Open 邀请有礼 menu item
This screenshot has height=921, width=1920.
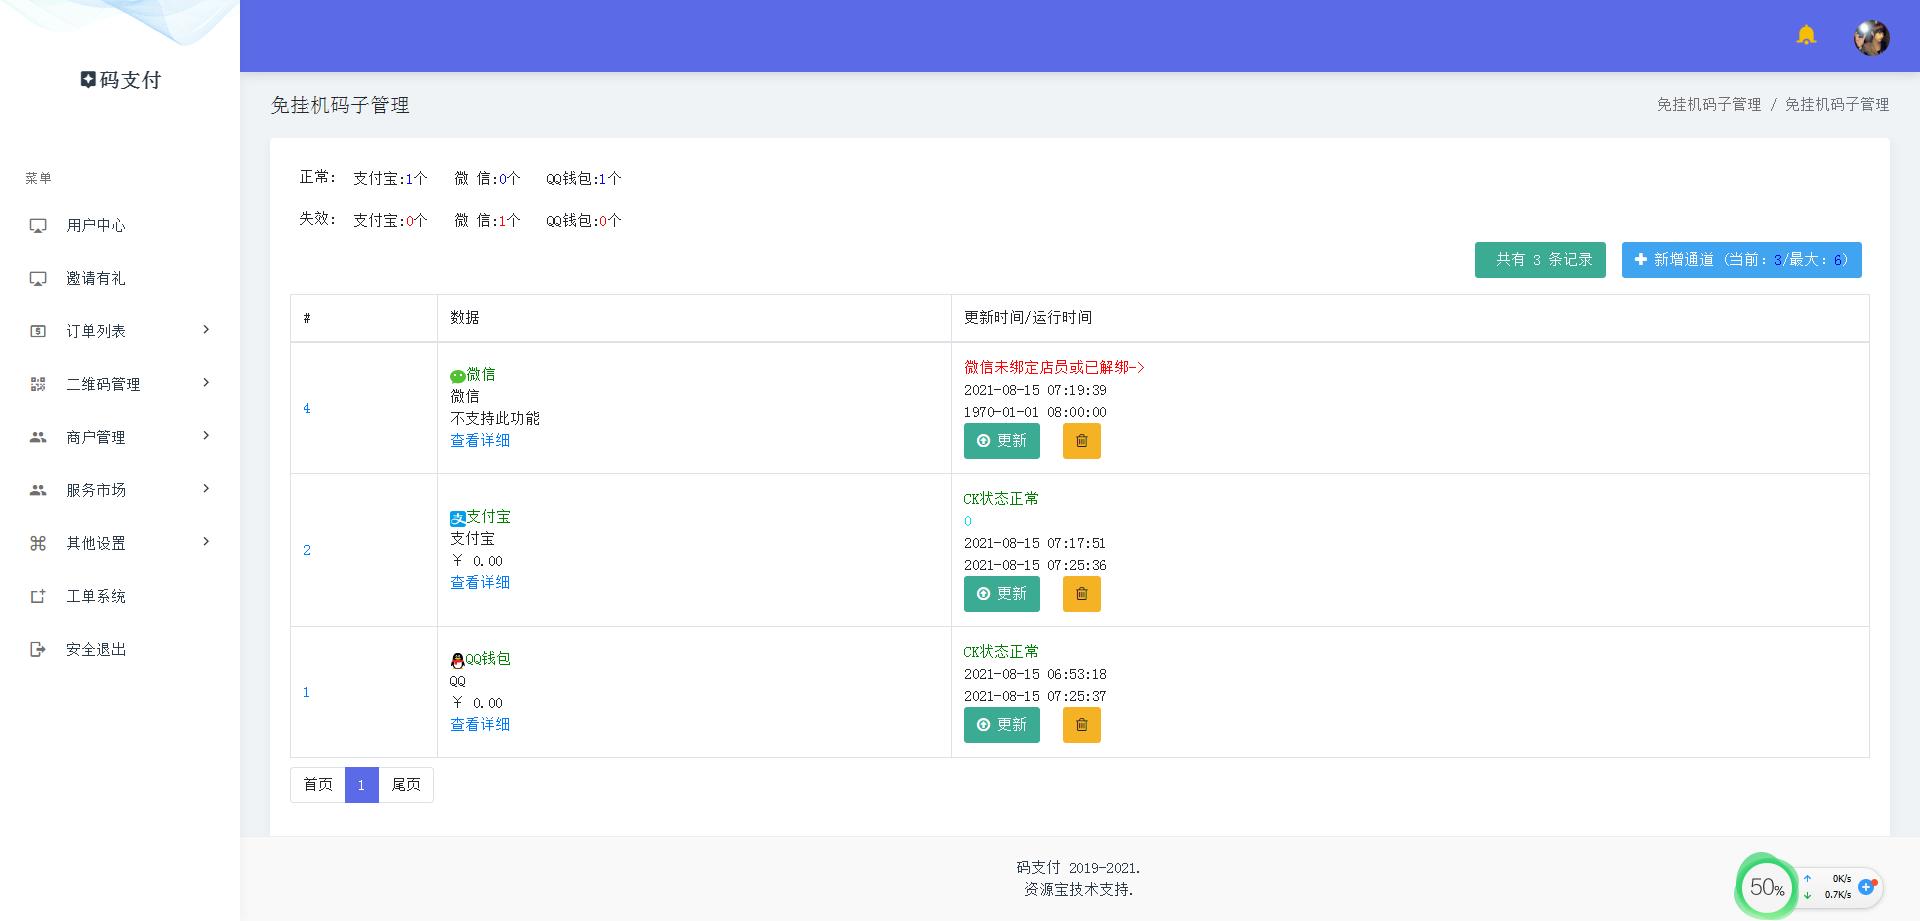(120, 279)
